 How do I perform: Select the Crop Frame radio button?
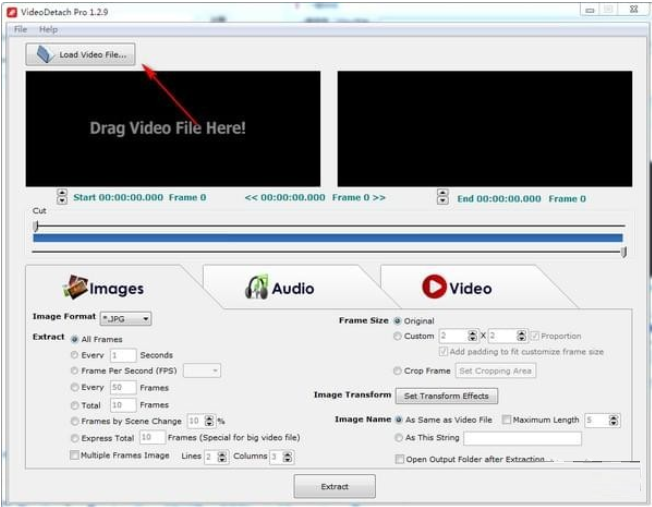point(398,371)
